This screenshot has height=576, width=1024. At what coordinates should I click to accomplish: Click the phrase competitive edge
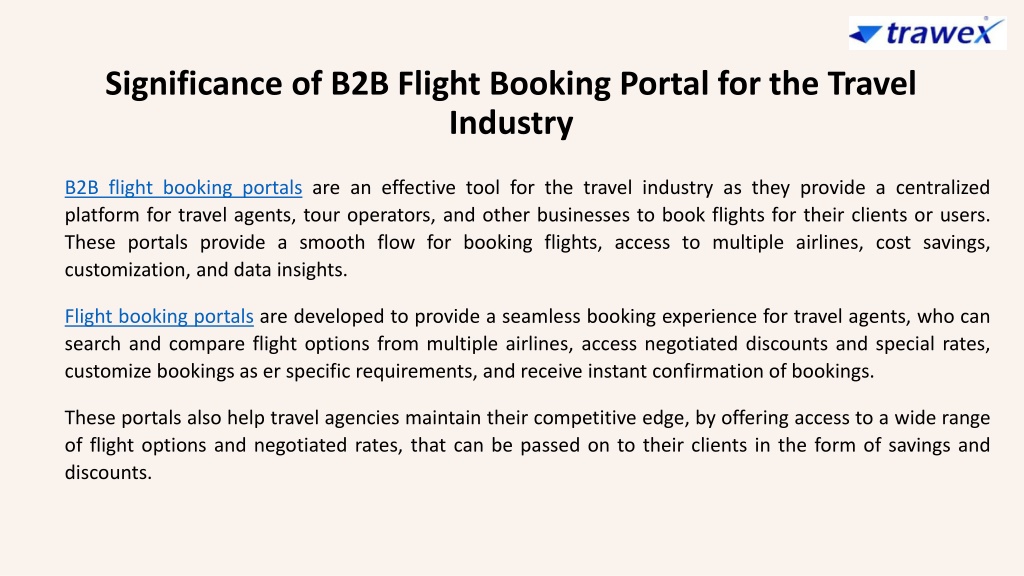click(609, 418)
